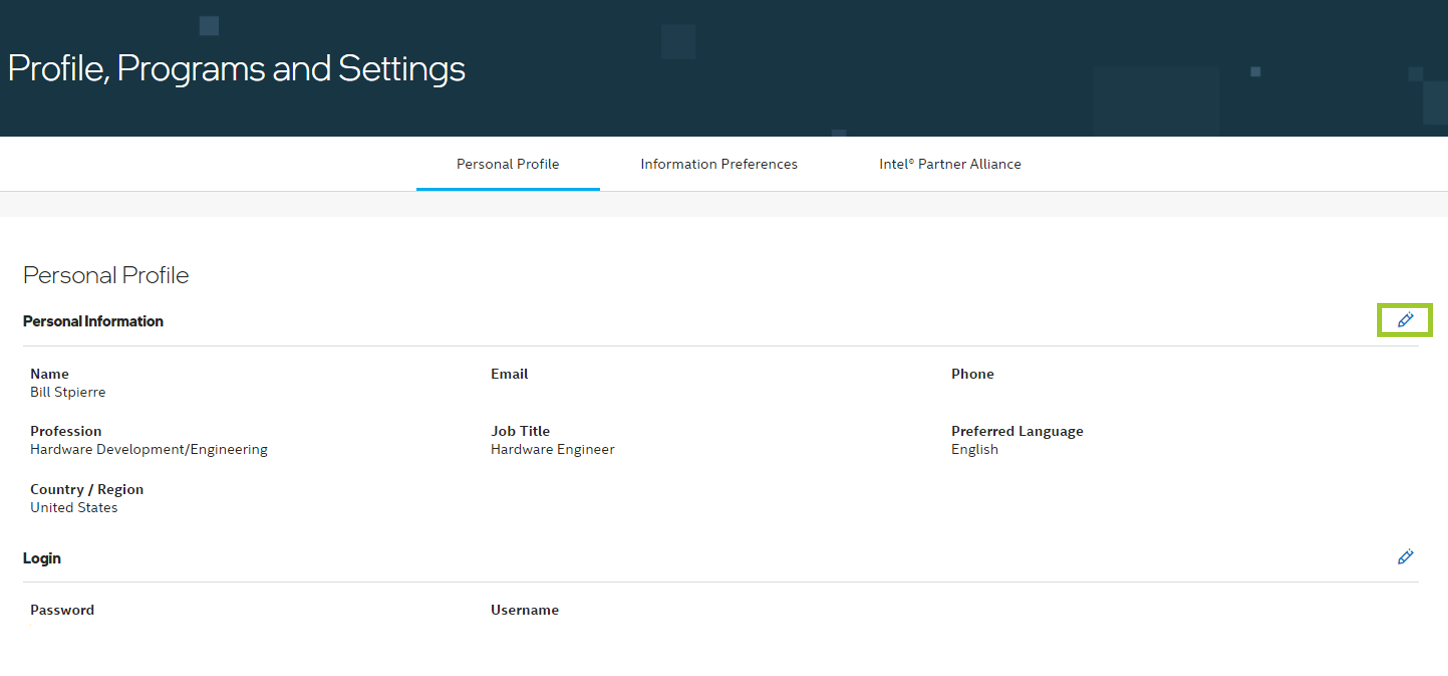The height and width of the screenshot is (676, 1448).
Task: Click the name value Bill Stpierre
Action: pos(68,392)
